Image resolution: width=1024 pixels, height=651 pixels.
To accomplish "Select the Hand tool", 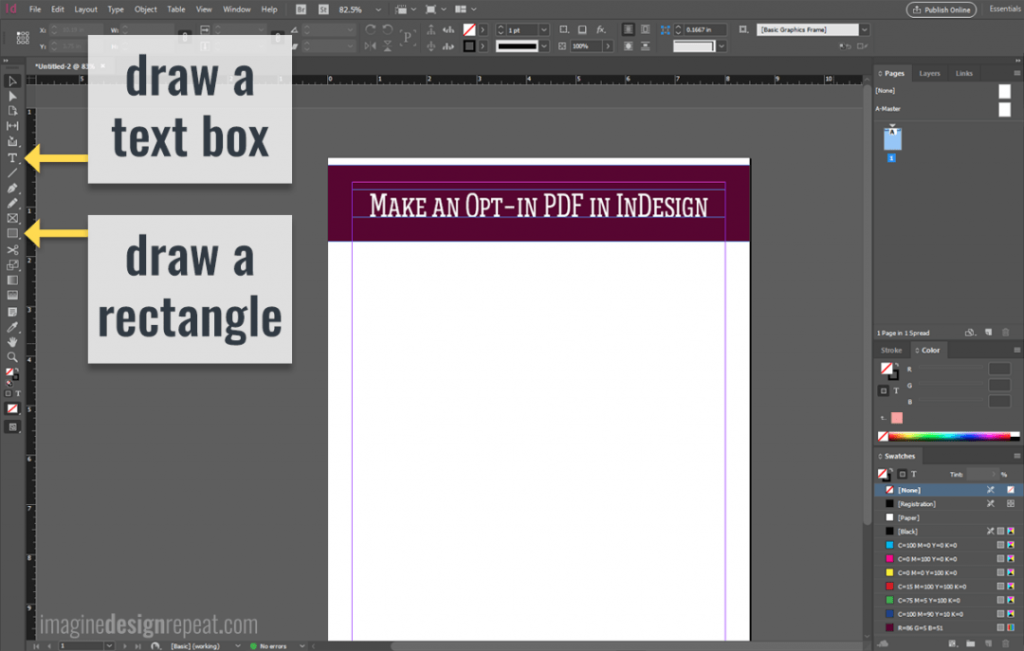I will (x=12, y=342).
